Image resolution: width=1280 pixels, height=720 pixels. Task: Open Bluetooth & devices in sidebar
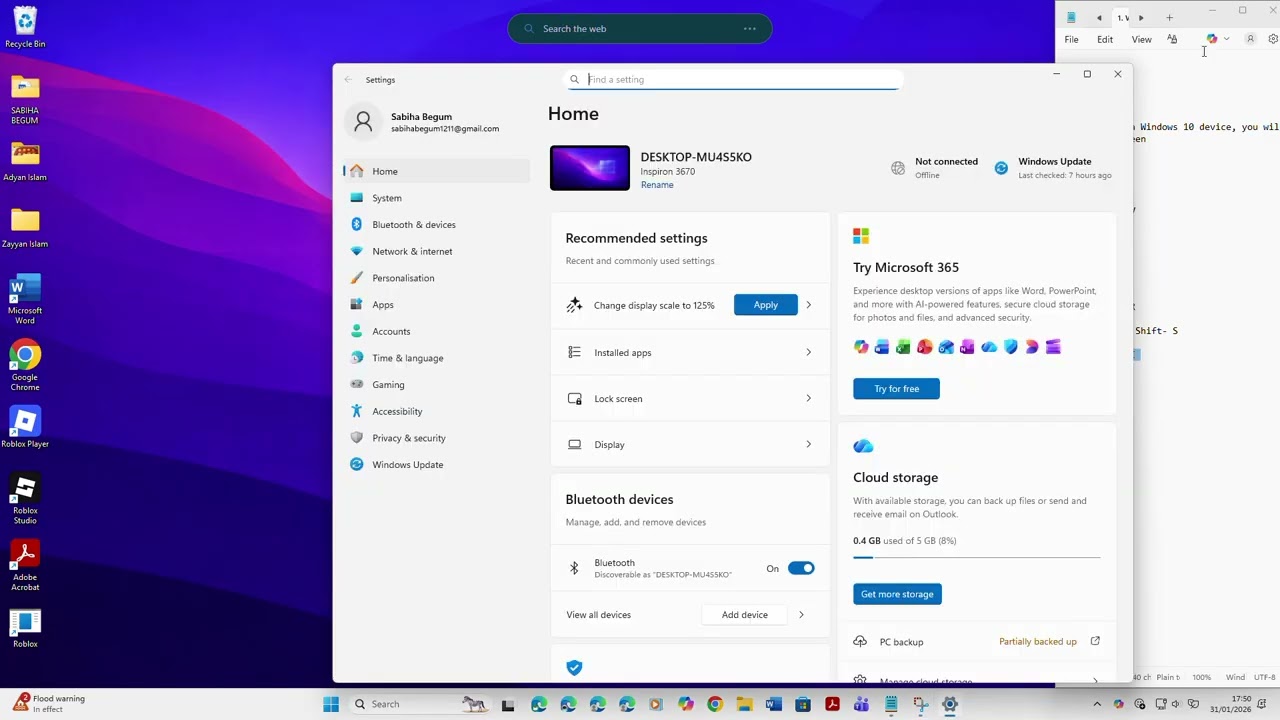pyautogui.click(x=436, y=225)
